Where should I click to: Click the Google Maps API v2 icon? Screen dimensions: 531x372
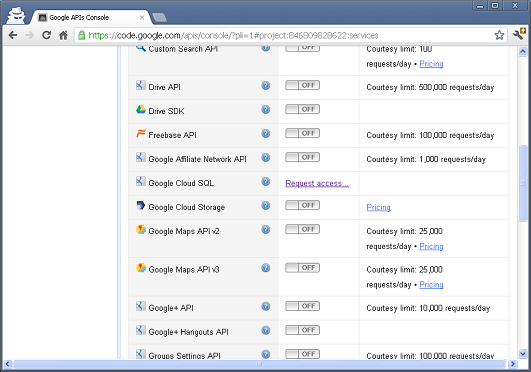[x=141, y=229]
